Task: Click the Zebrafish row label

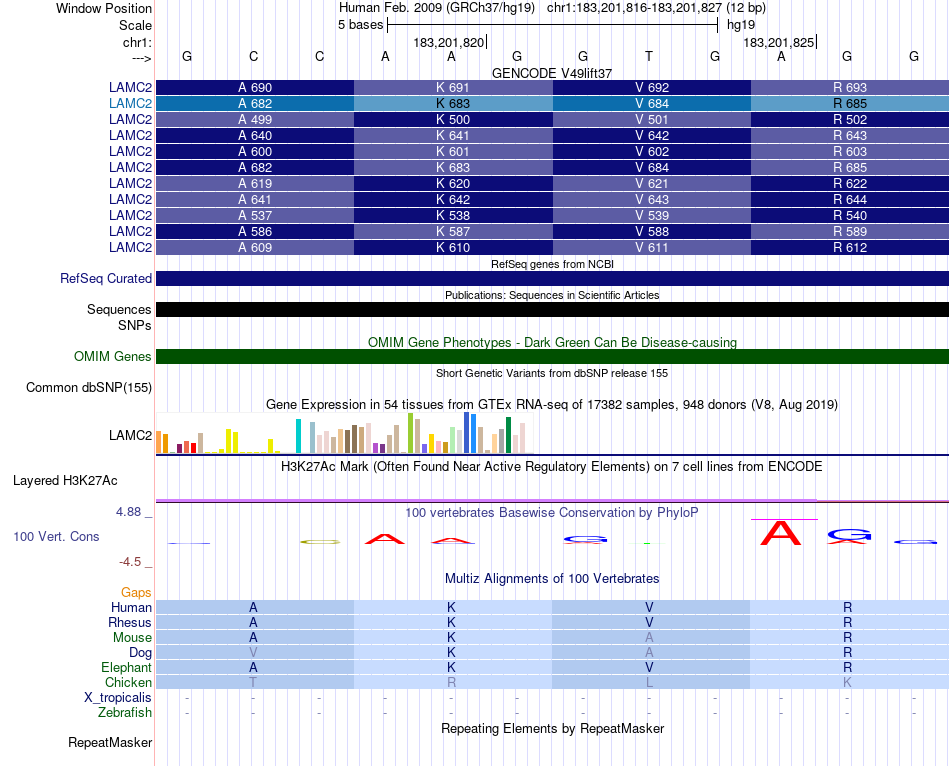Action: tap(125, 712)
